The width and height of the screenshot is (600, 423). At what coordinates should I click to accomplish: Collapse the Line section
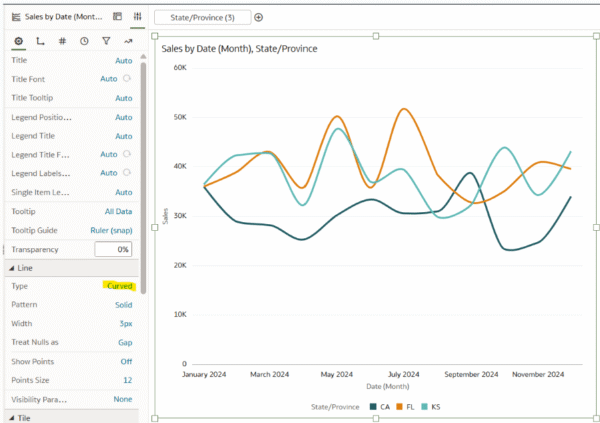tap(11, 268)
